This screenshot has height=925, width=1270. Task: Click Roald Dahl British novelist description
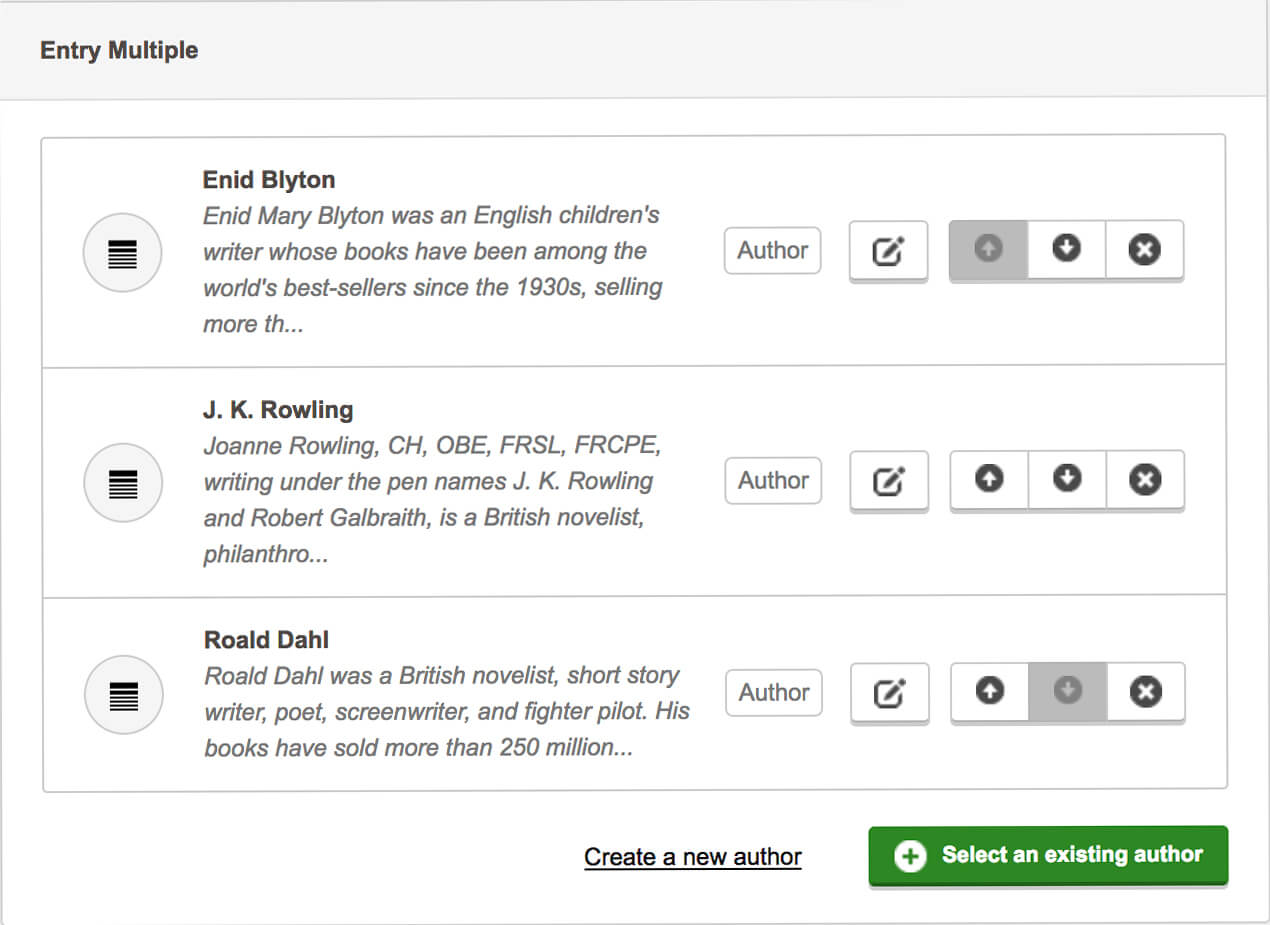(447, 711)
